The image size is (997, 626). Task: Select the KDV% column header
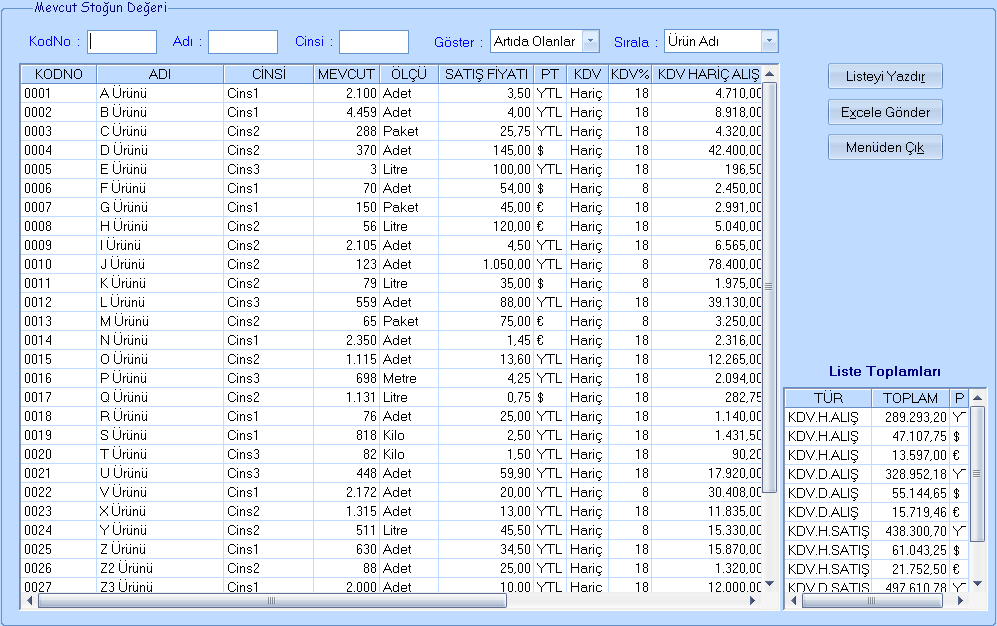tap(630, 74)
